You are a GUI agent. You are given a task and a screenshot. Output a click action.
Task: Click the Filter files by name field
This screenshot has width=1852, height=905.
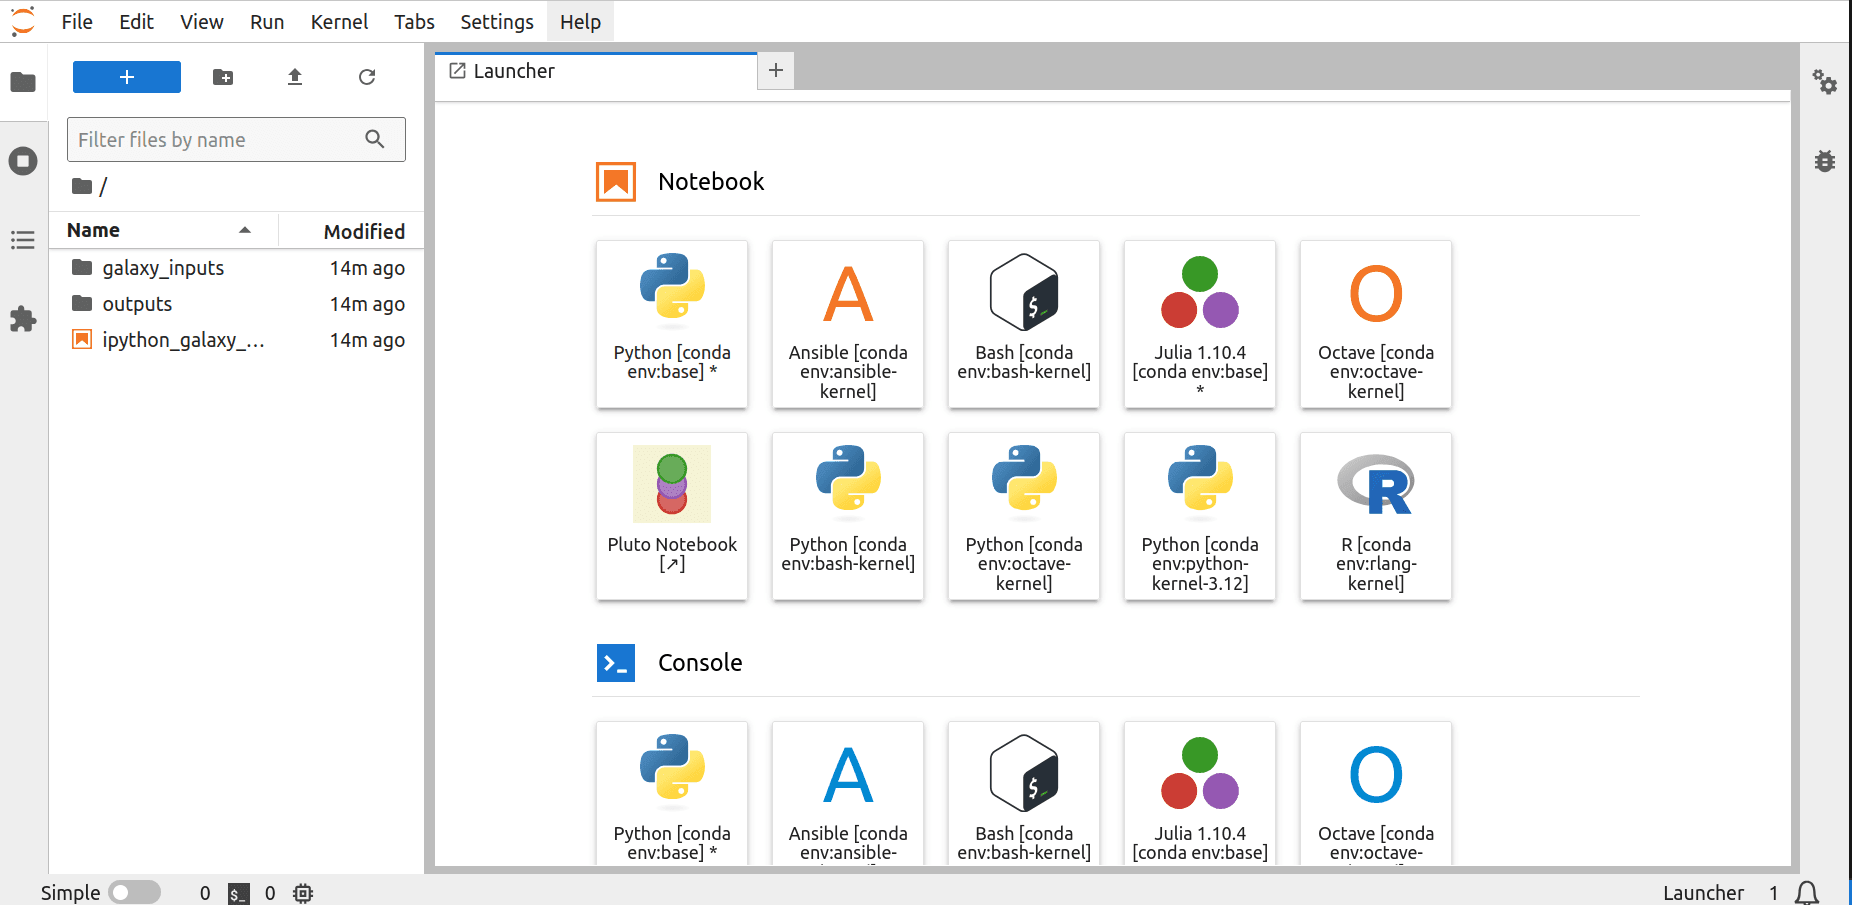click(x=220, y=140)
